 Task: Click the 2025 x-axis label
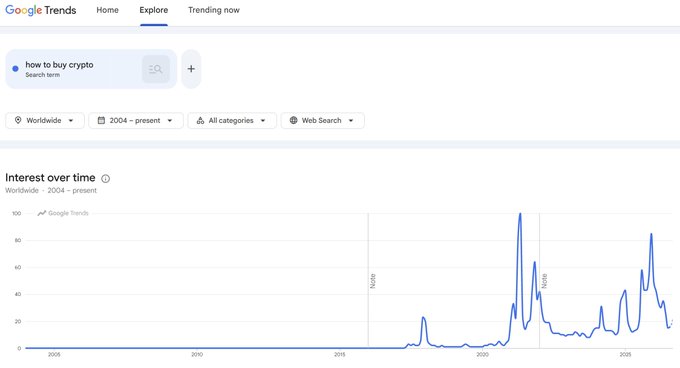pyautogui.click(x=625, y=355)
